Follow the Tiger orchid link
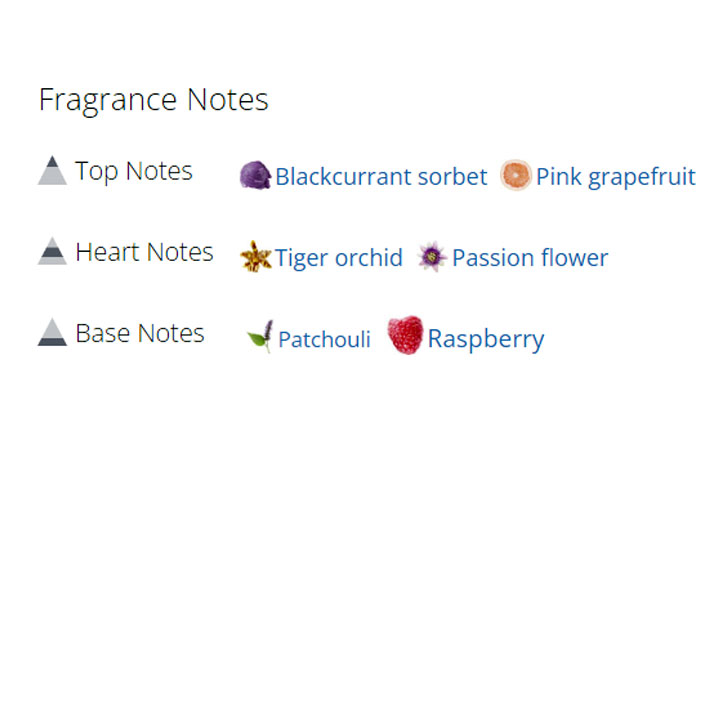 click(x=339, y=258)
